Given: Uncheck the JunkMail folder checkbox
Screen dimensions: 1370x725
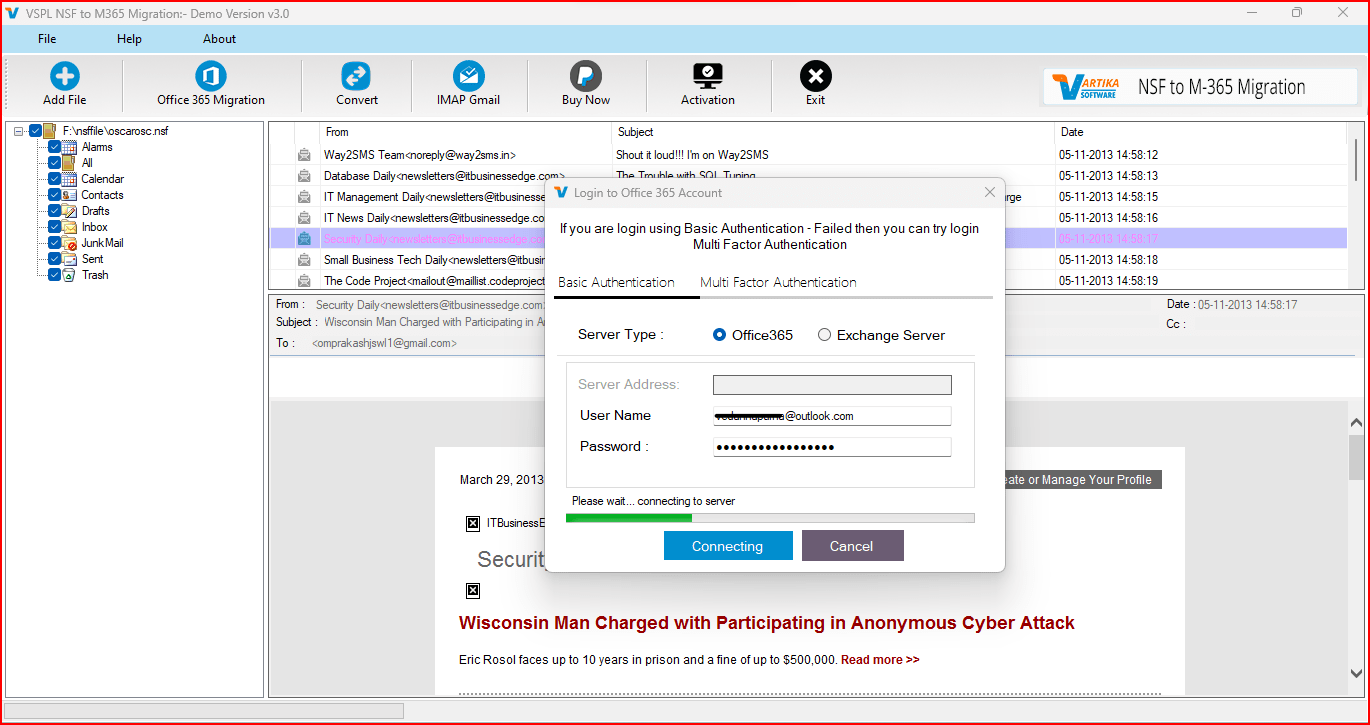Looking at the screenshot, I should [x=55, y=243].
